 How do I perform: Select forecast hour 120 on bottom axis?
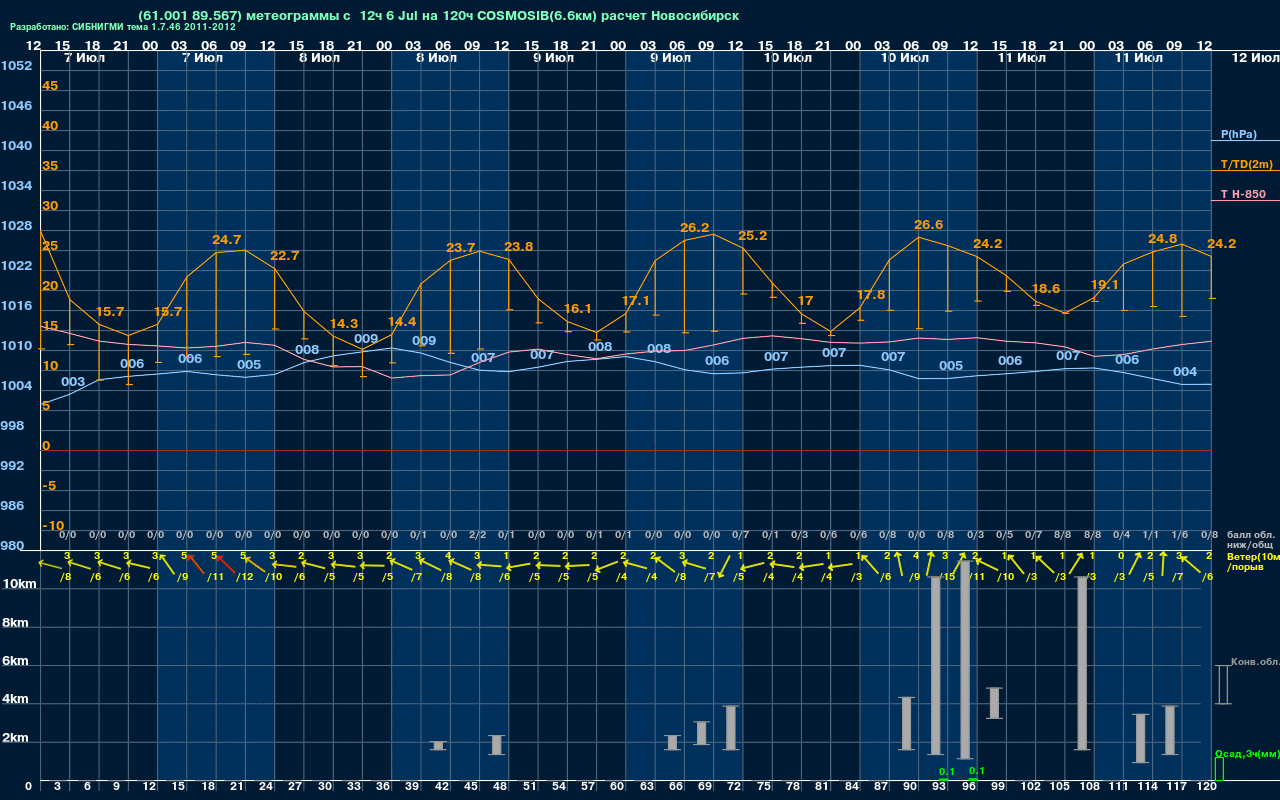(1207, 787)
